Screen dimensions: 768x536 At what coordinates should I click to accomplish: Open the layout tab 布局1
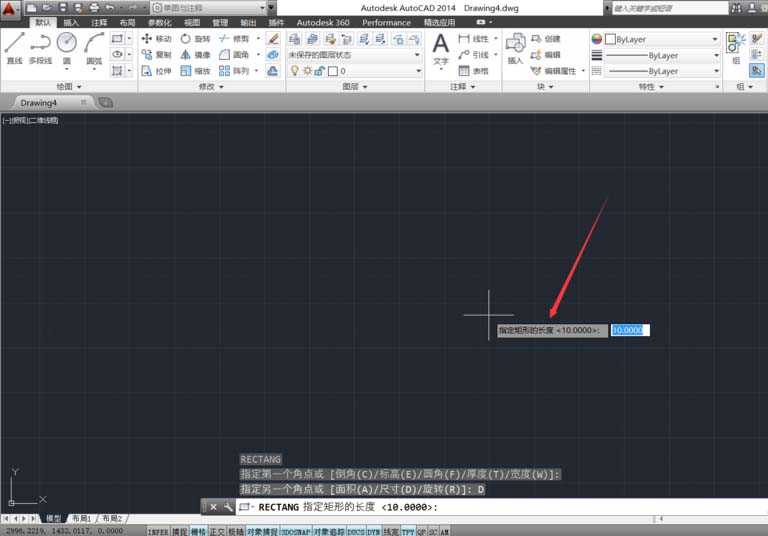click(x=80, y=519)
